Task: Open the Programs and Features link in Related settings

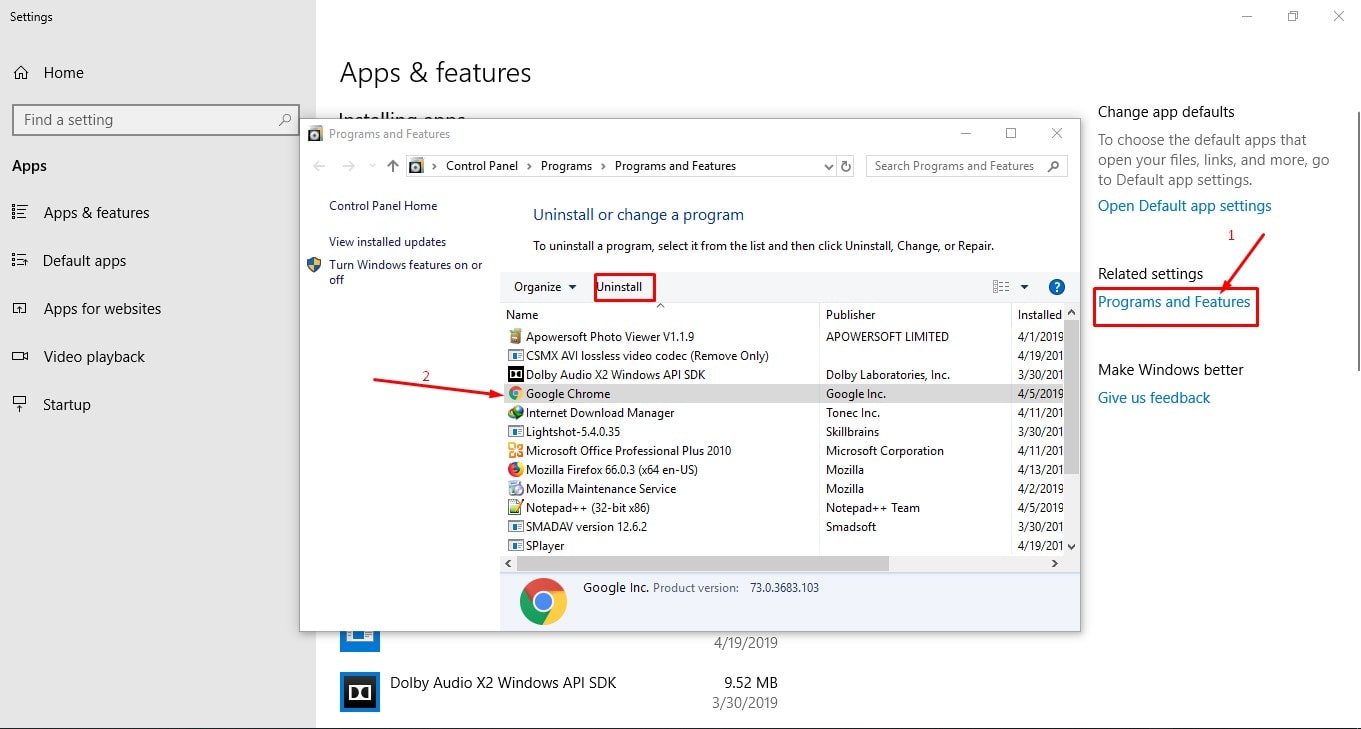Action: pyautogui.click(x=1174, y=302)
